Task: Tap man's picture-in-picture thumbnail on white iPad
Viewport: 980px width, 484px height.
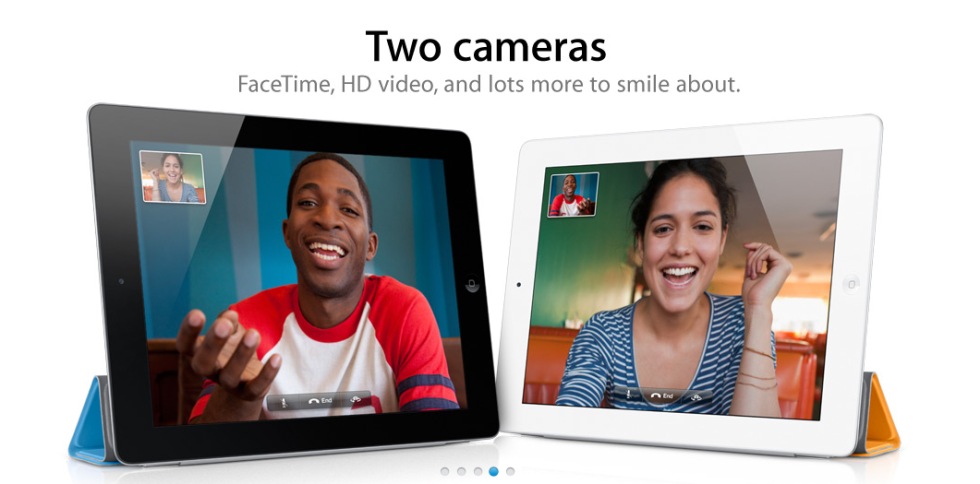Action: 572,195
